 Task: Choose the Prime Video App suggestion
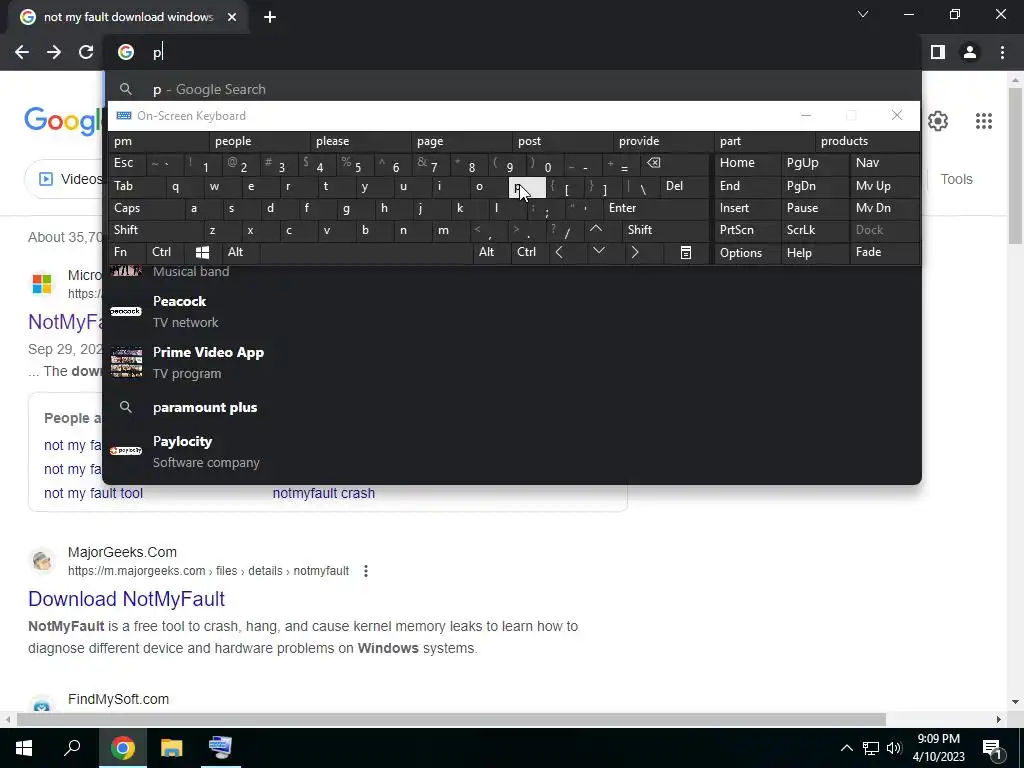pos(512,362)
